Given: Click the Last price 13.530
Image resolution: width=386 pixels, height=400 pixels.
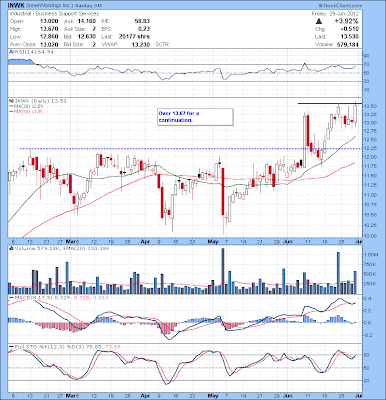Looking at the screenshot, I should click(350, 37).
